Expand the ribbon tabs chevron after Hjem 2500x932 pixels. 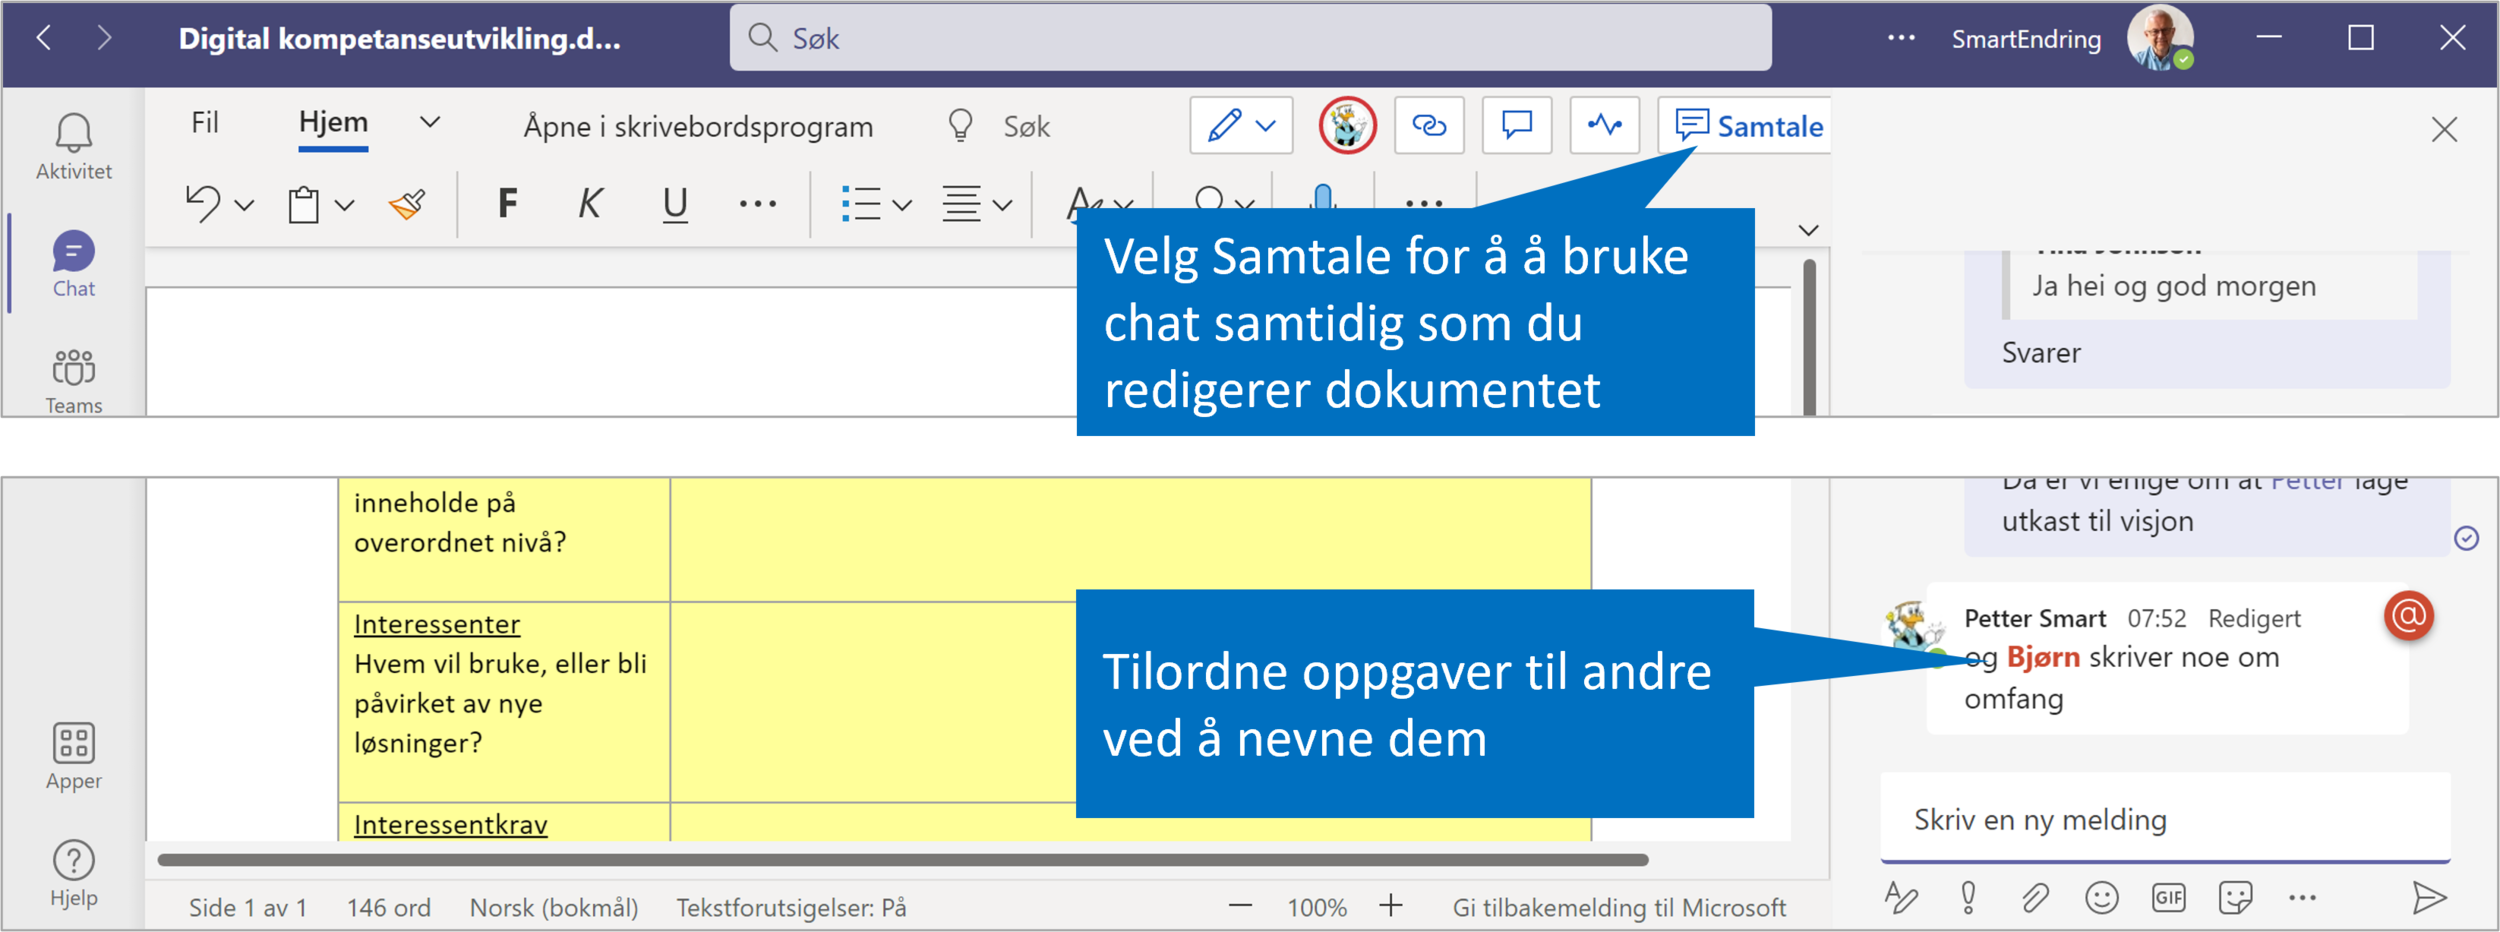click(x=430, y=122)
